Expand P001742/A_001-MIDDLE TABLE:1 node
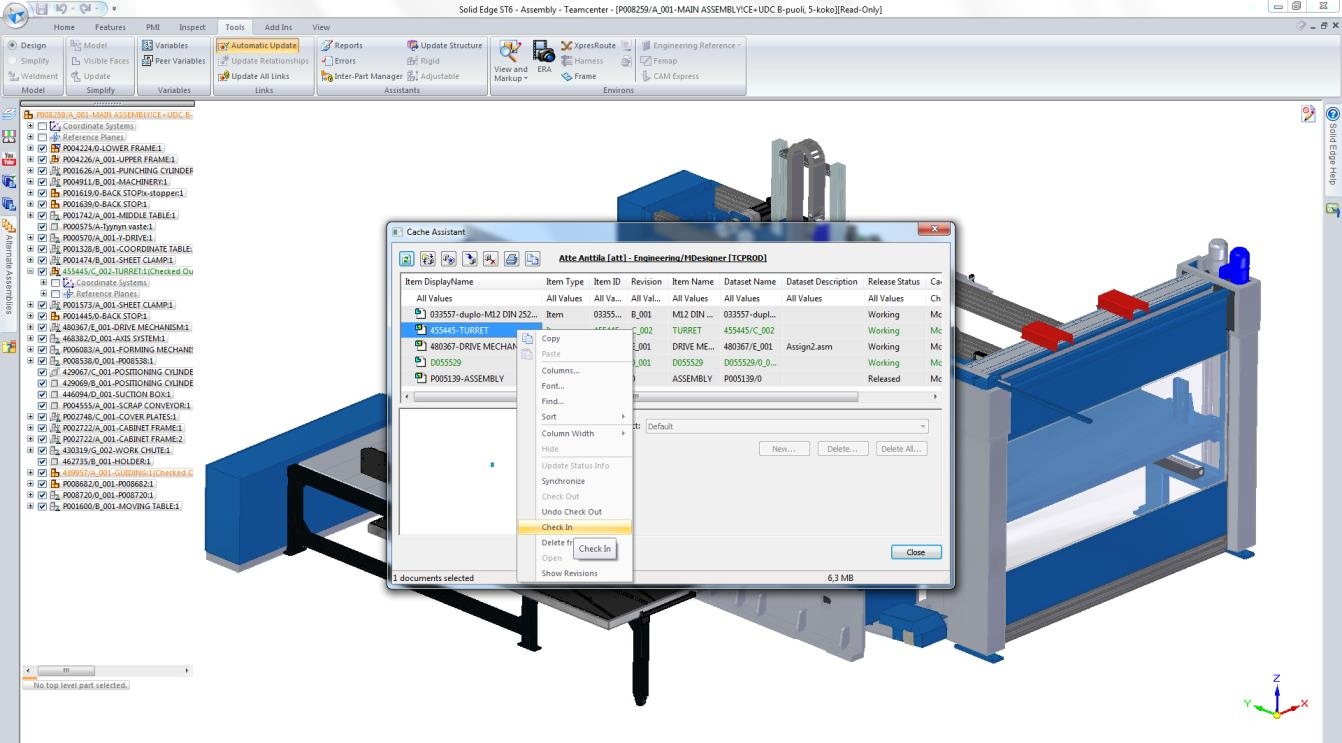 31,215
